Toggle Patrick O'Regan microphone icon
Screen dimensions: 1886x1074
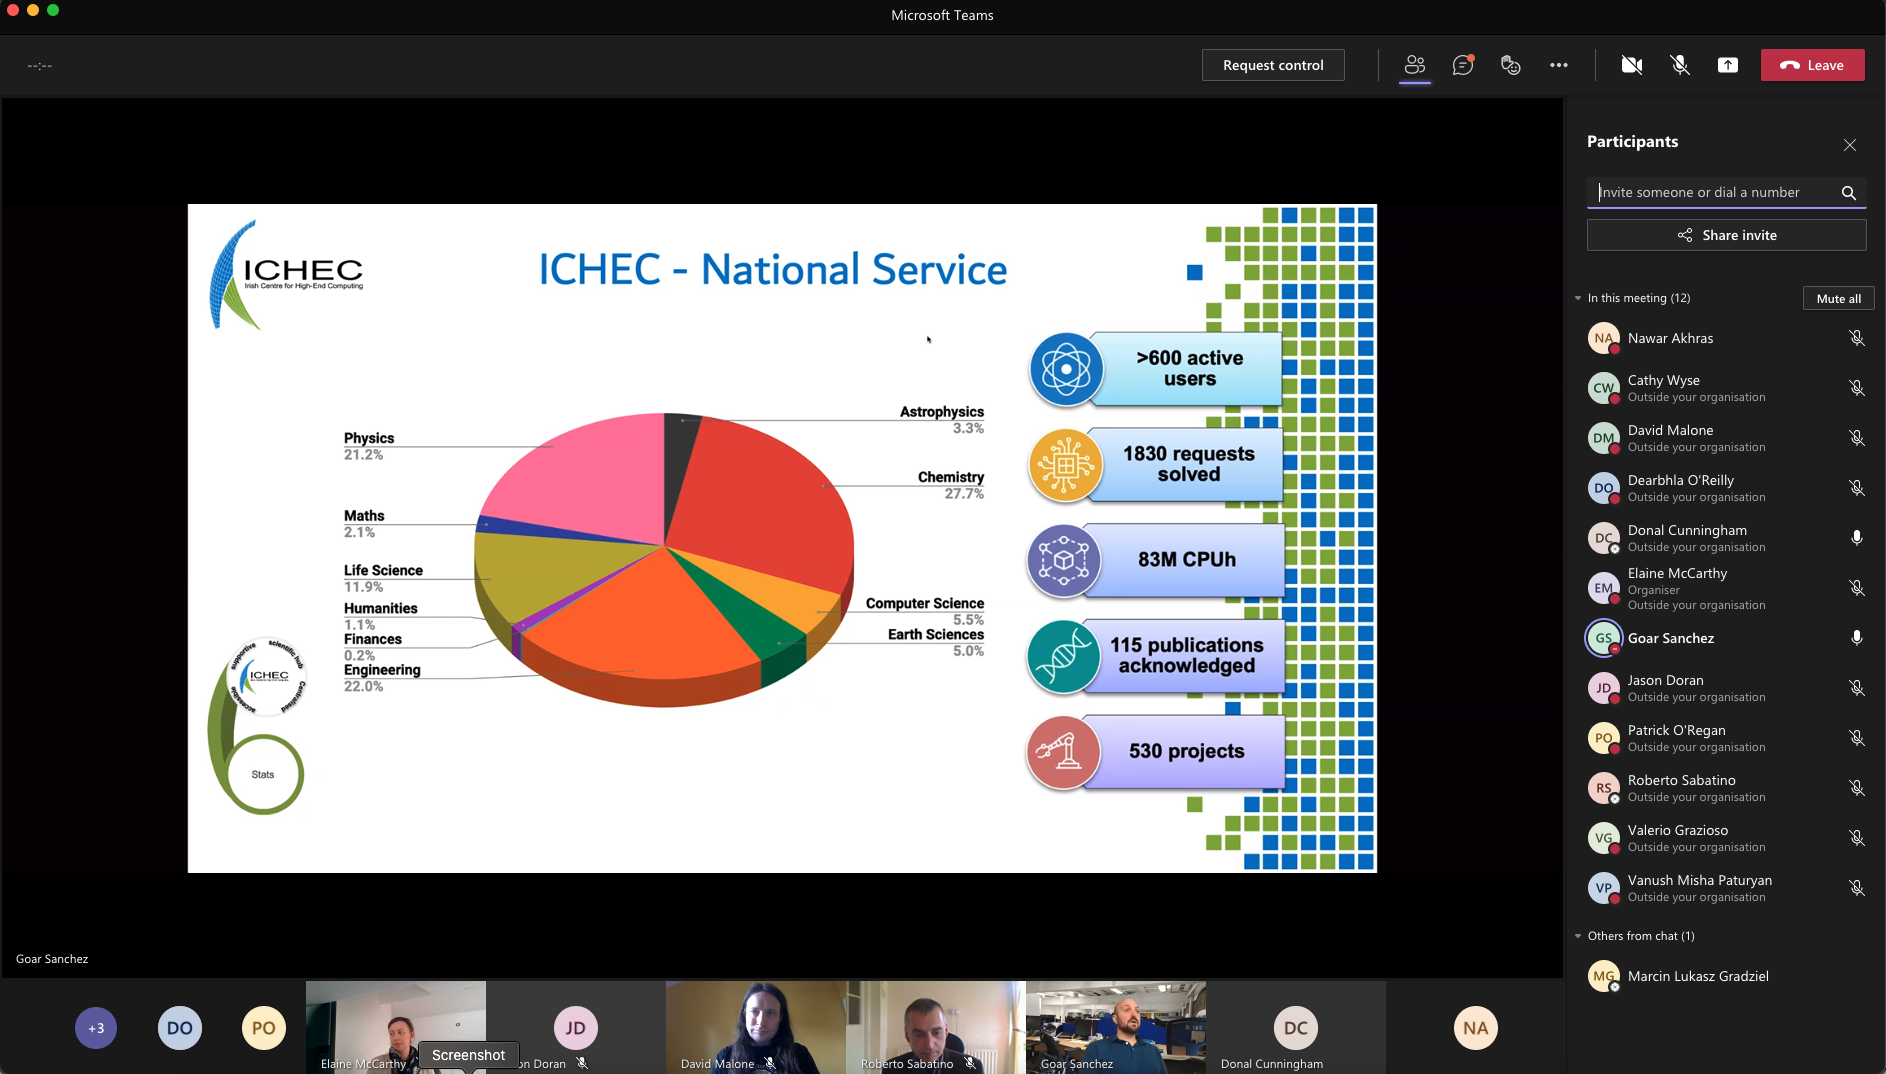coord(1857,738)
